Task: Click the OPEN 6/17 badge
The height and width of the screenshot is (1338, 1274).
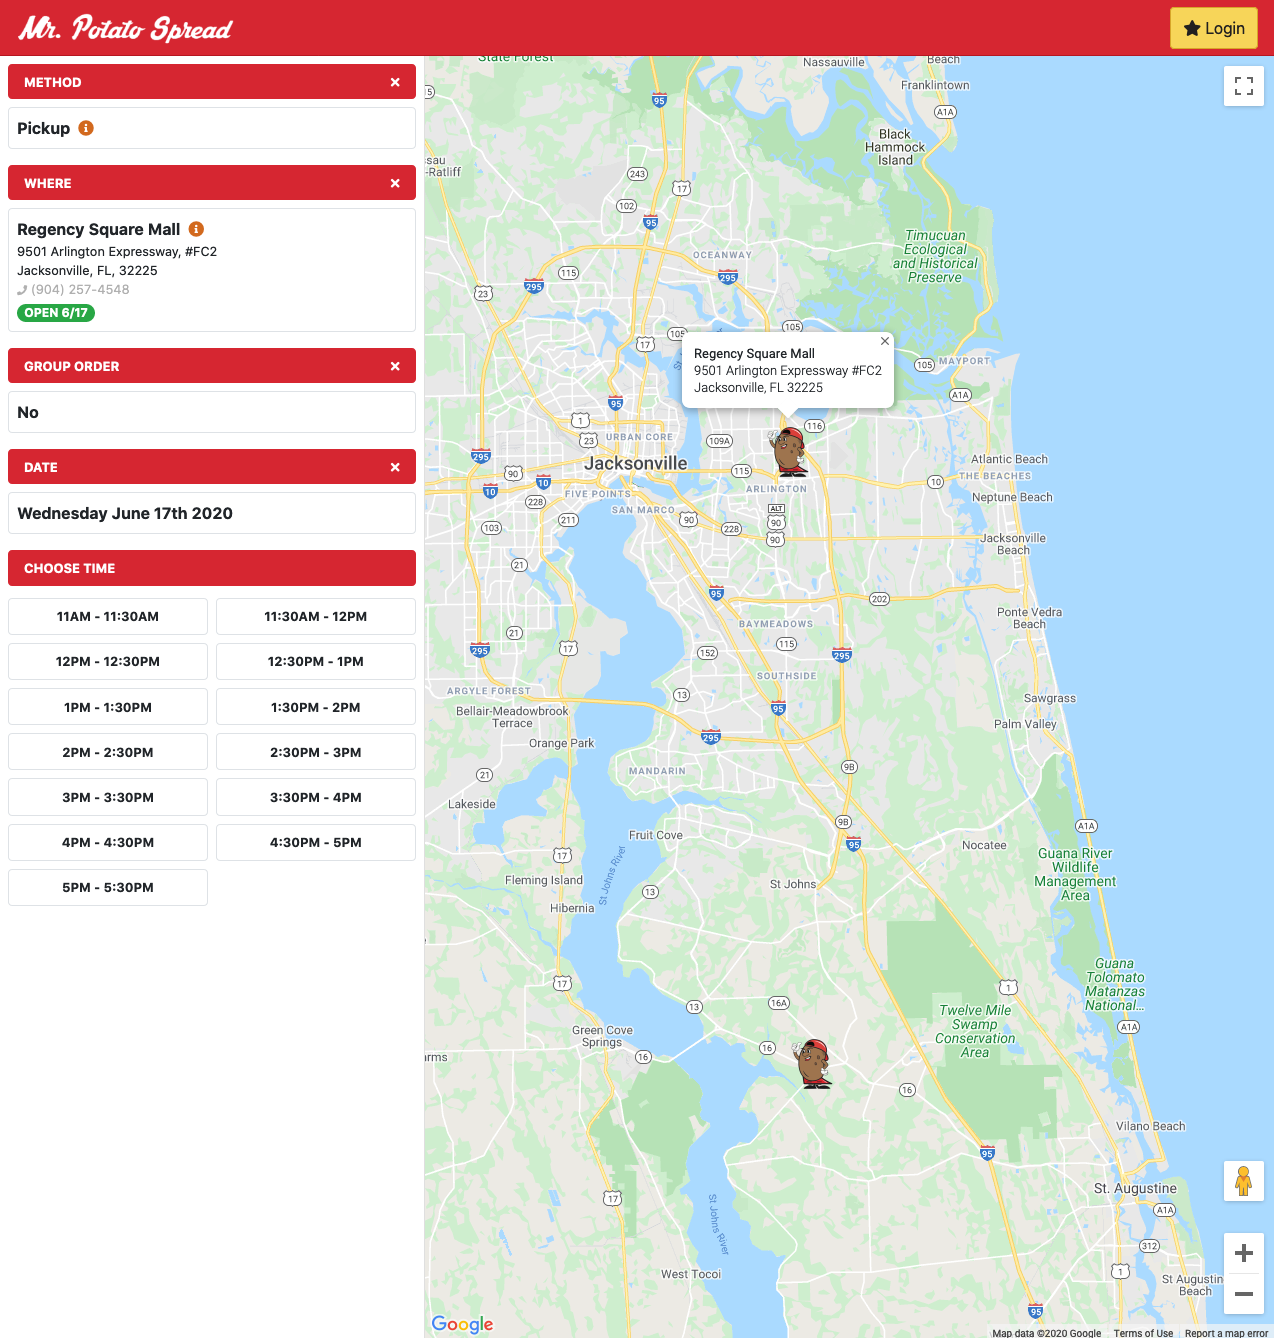Action: coord(56,313)
